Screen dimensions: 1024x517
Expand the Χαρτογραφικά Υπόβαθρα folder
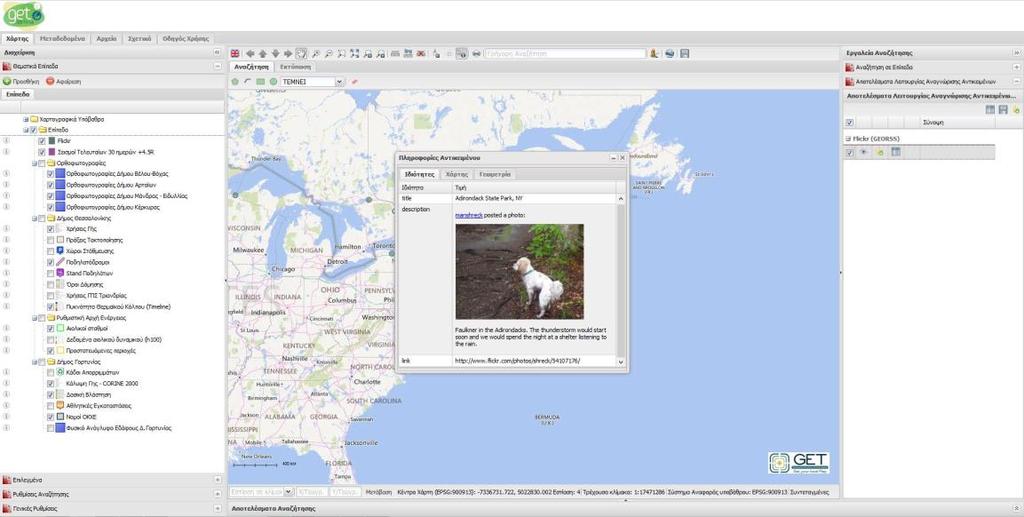[x=26, y=119]
